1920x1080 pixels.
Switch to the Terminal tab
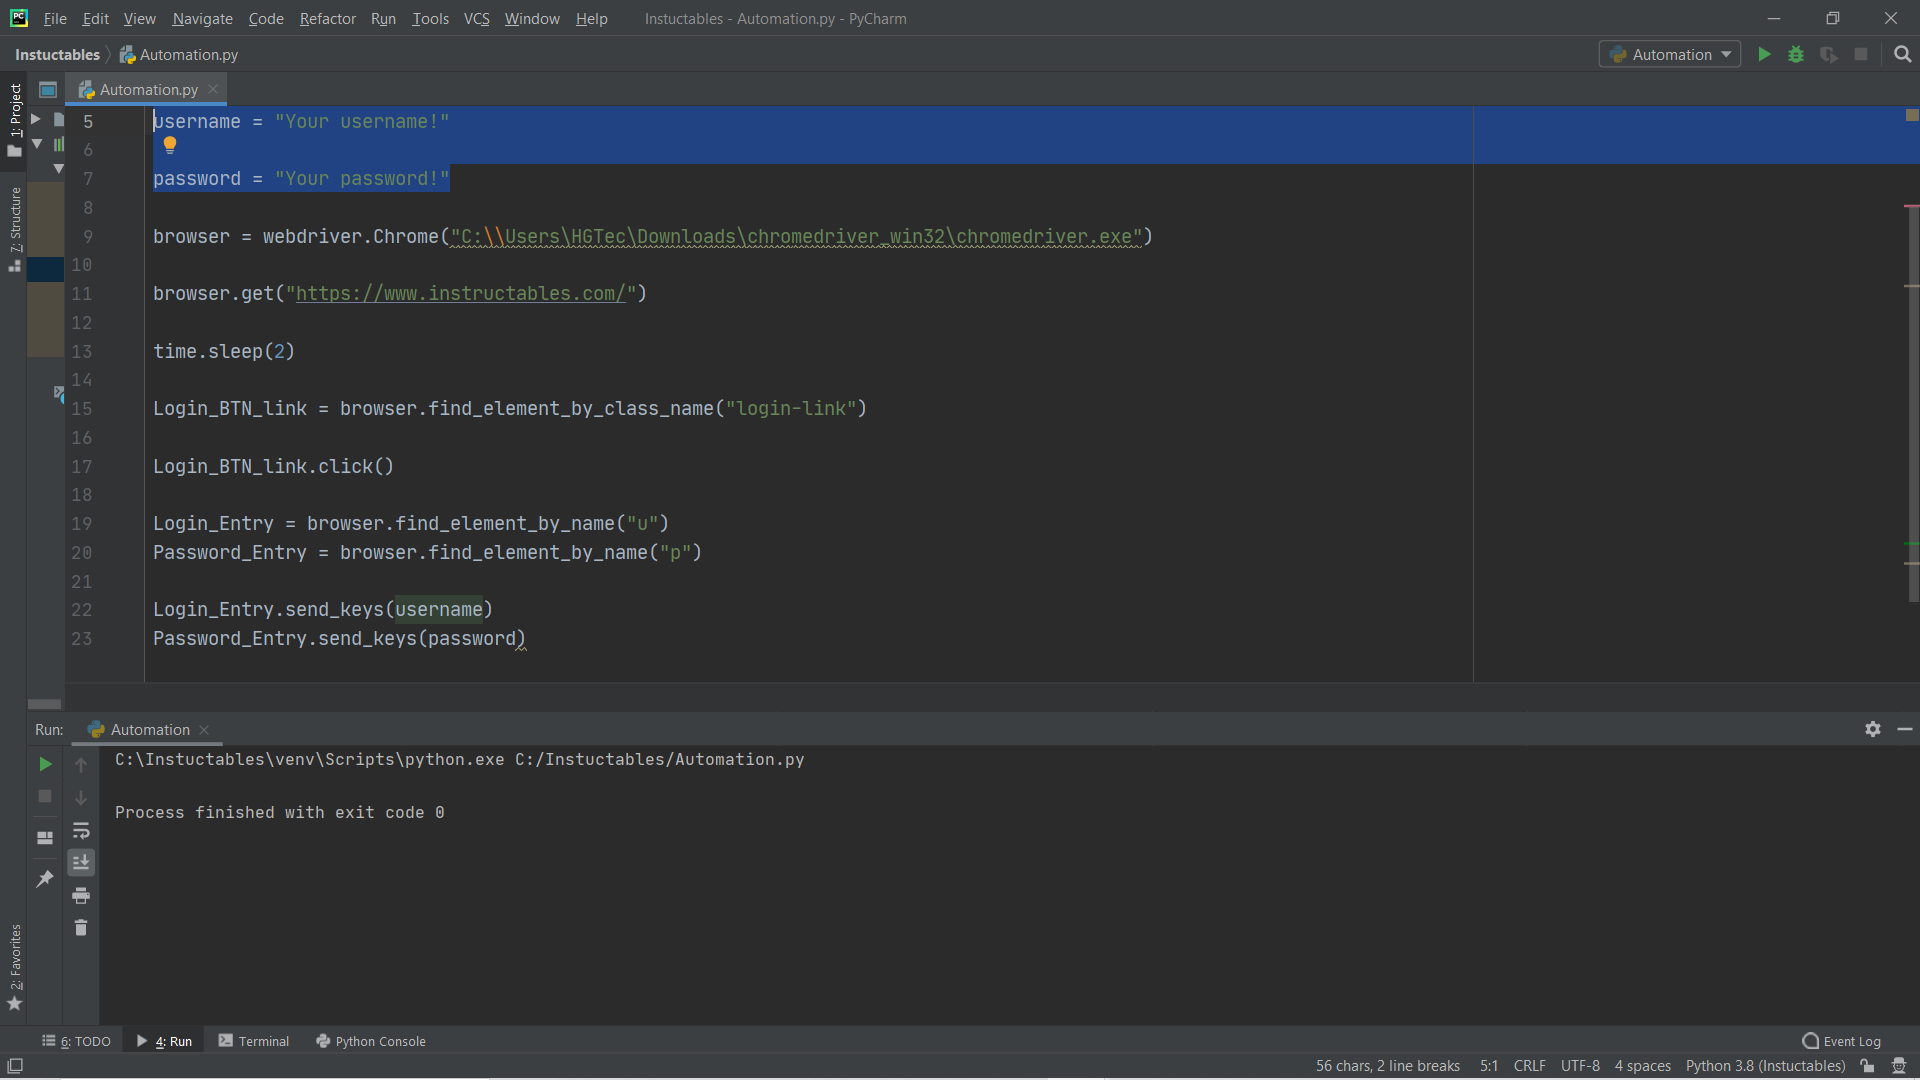(262, 1040)
